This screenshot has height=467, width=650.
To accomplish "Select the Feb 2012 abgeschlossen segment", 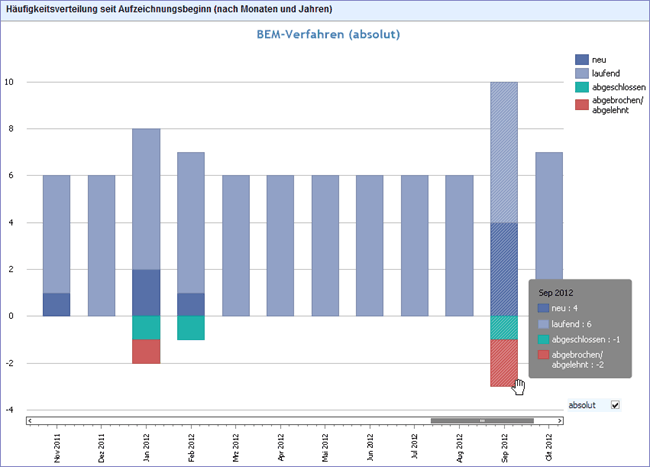I will (191, 328).
